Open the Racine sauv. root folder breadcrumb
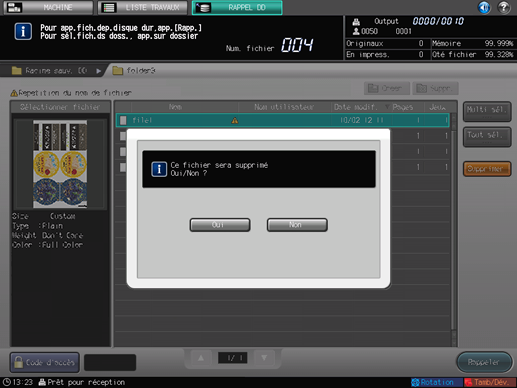The image size is (517, 388). coord(50,71)
